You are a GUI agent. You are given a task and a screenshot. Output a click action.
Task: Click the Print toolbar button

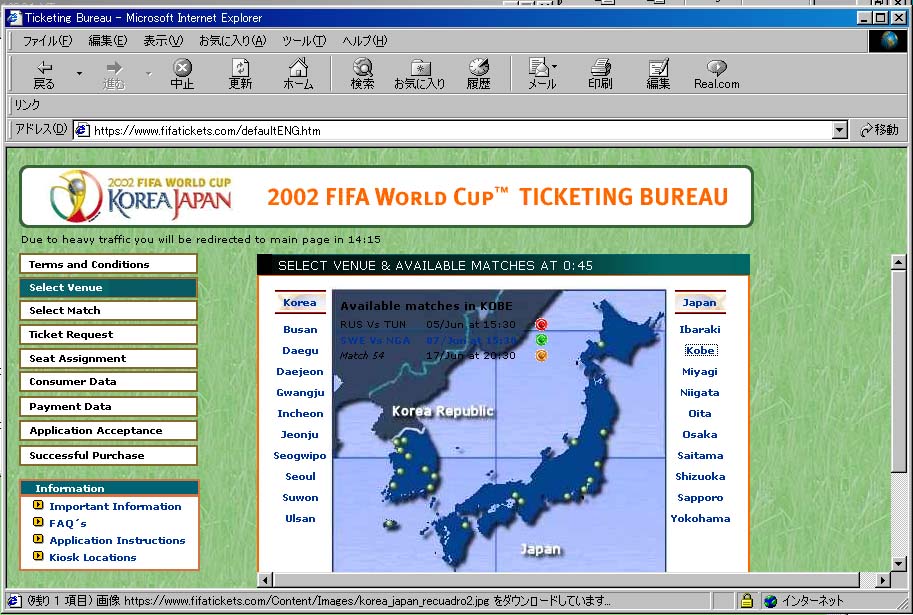click(x=600, y=74)
